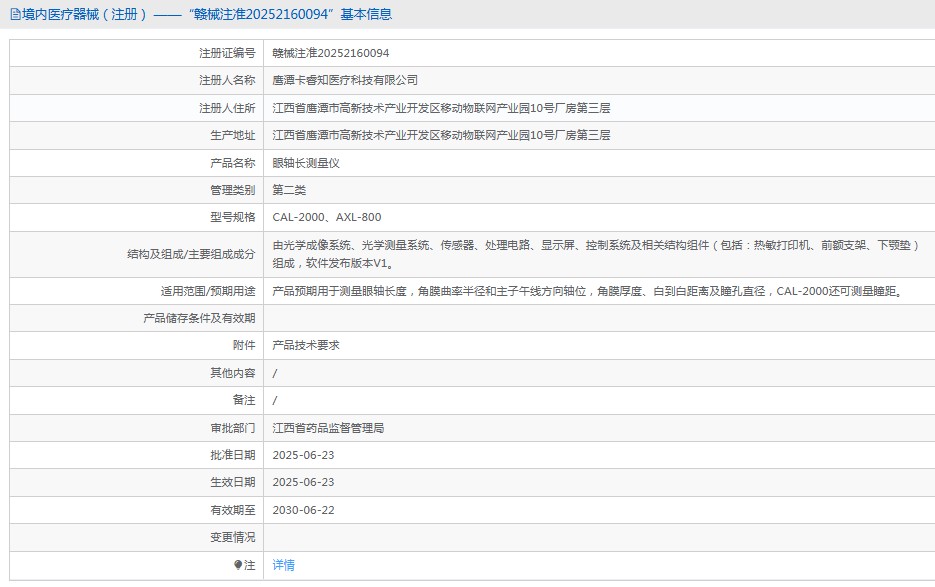Click the lightbulb icon beside 注
The height and width of the screenshot is (587, 935).
click(238, 565)
